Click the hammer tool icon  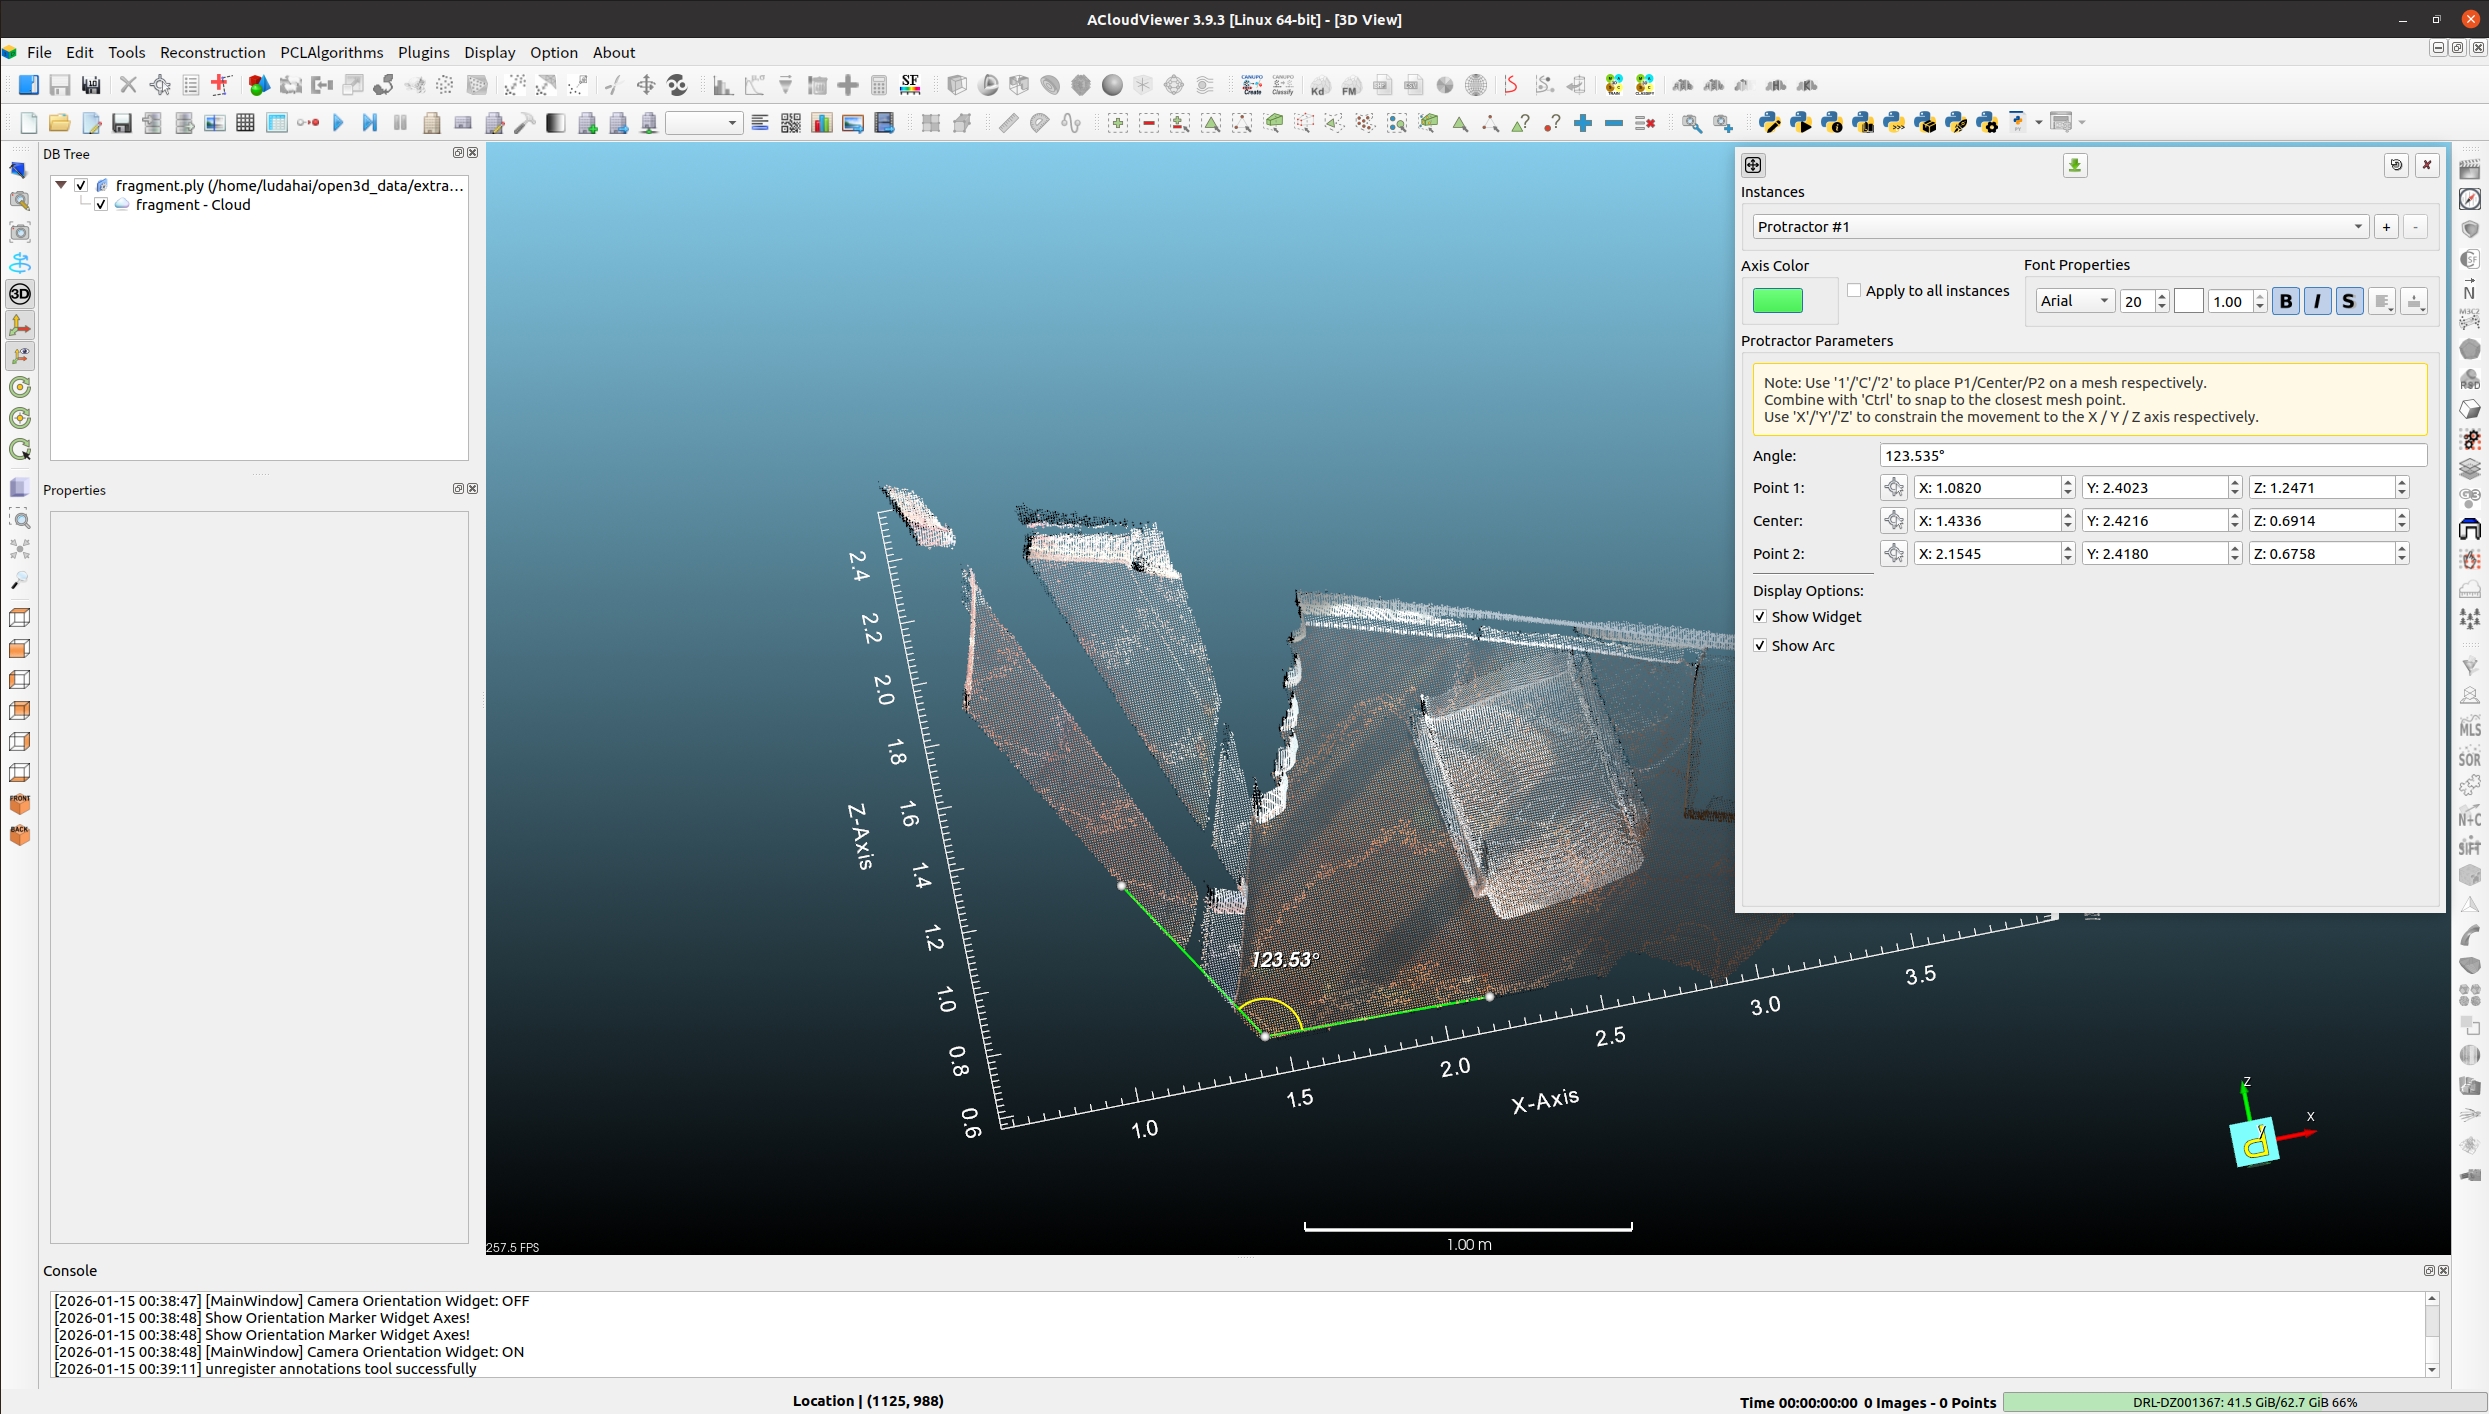point(525,123)
